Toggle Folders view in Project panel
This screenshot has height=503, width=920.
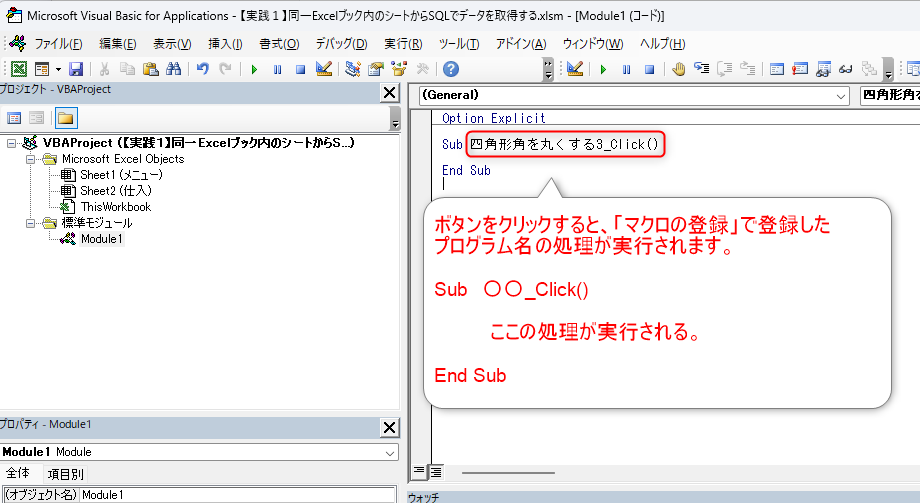click(66, 118)
